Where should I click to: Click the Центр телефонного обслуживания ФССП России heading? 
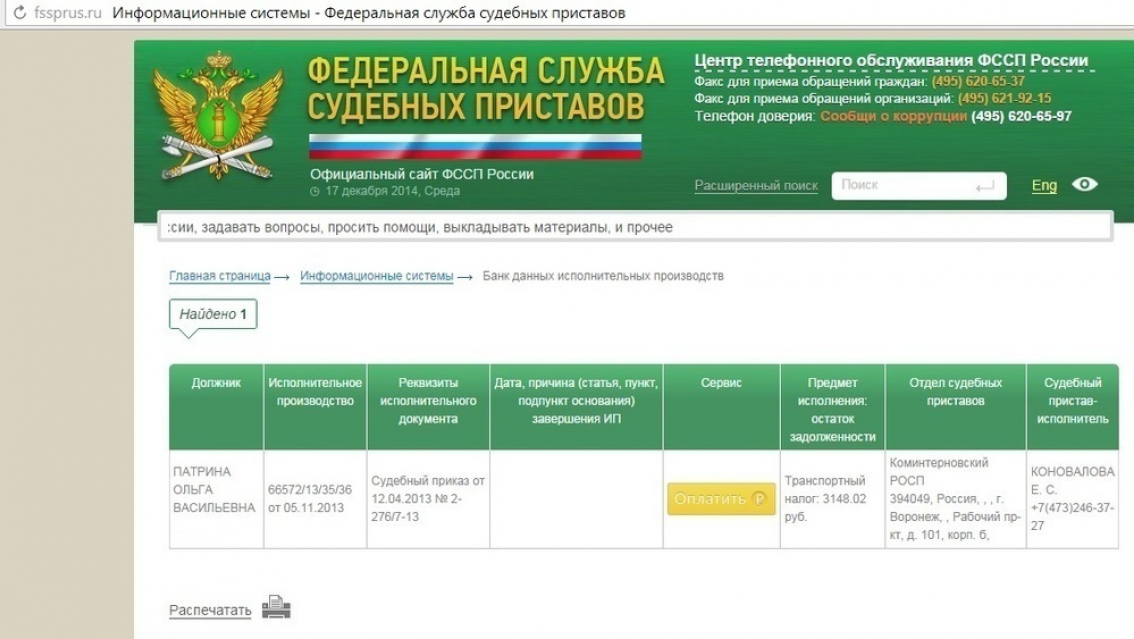point(891,61)
